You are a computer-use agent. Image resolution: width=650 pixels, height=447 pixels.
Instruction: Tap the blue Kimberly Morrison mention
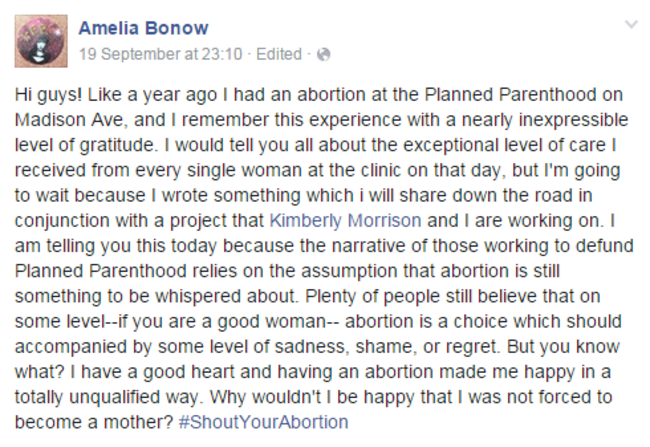(345, 220)
